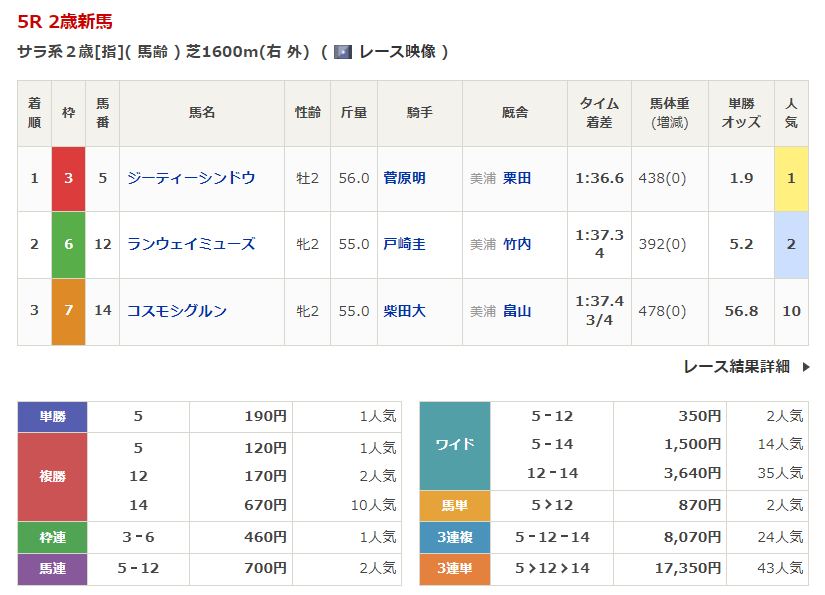
Task: Click orange frame number 7 swatch
Action: tap(68, 311)
